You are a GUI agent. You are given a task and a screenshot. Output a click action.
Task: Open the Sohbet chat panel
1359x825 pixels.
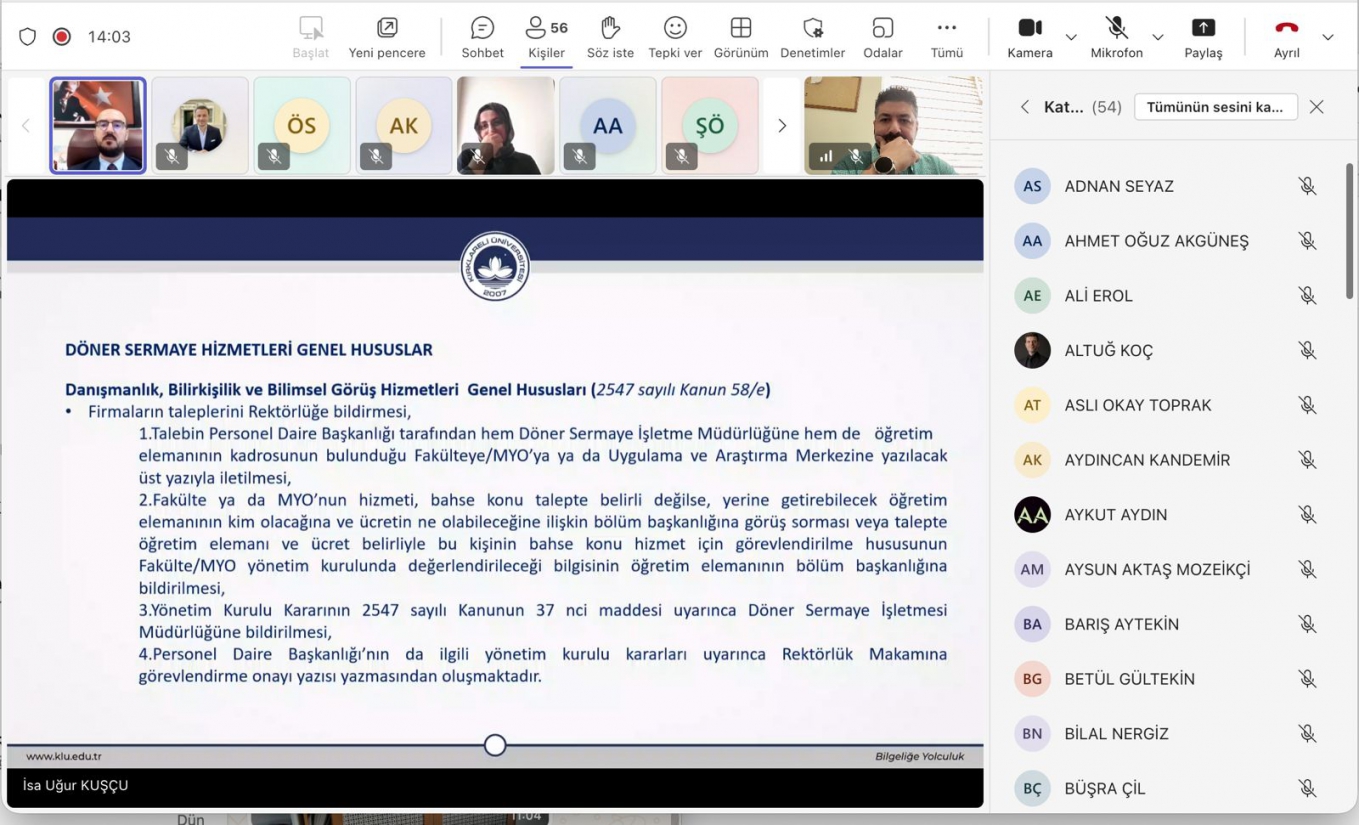coord(482,37)
